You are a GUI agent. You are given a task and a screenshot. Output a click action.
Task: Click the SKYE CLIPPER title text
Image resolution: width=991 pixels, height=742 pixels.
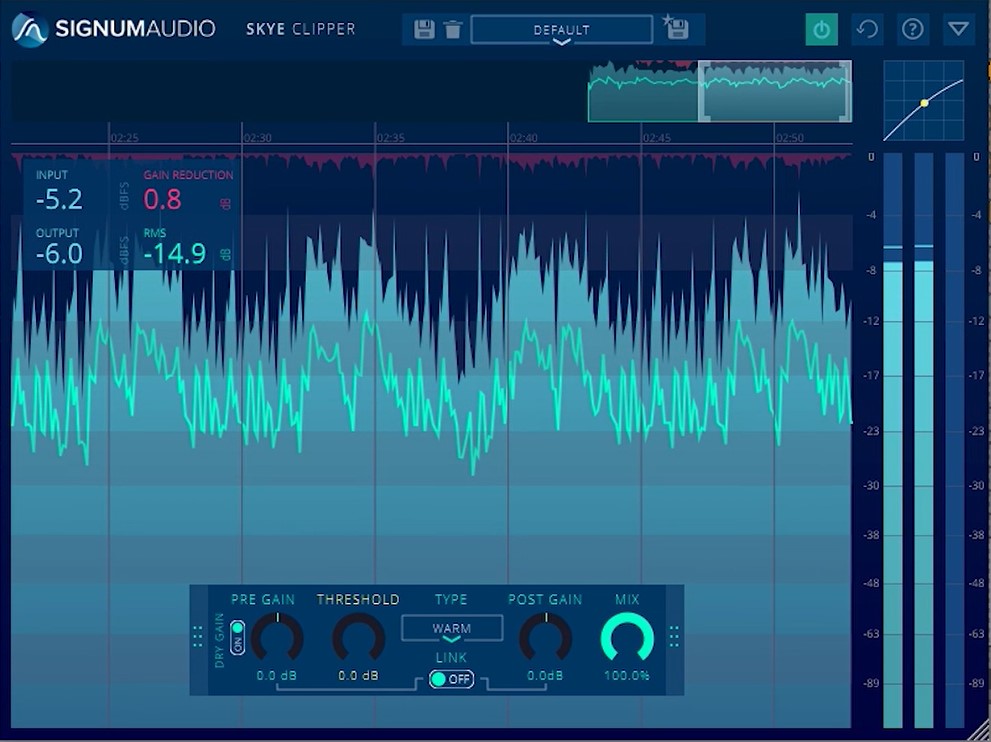click(298, 29)
